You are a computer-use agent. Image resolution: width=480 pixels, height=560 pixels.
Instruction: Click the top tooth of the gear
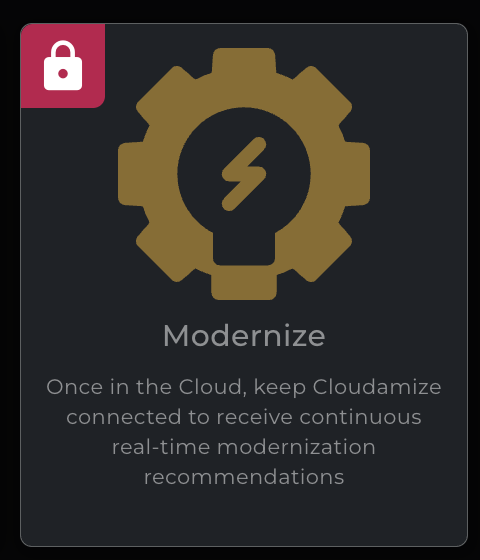[x=244, y=61]
